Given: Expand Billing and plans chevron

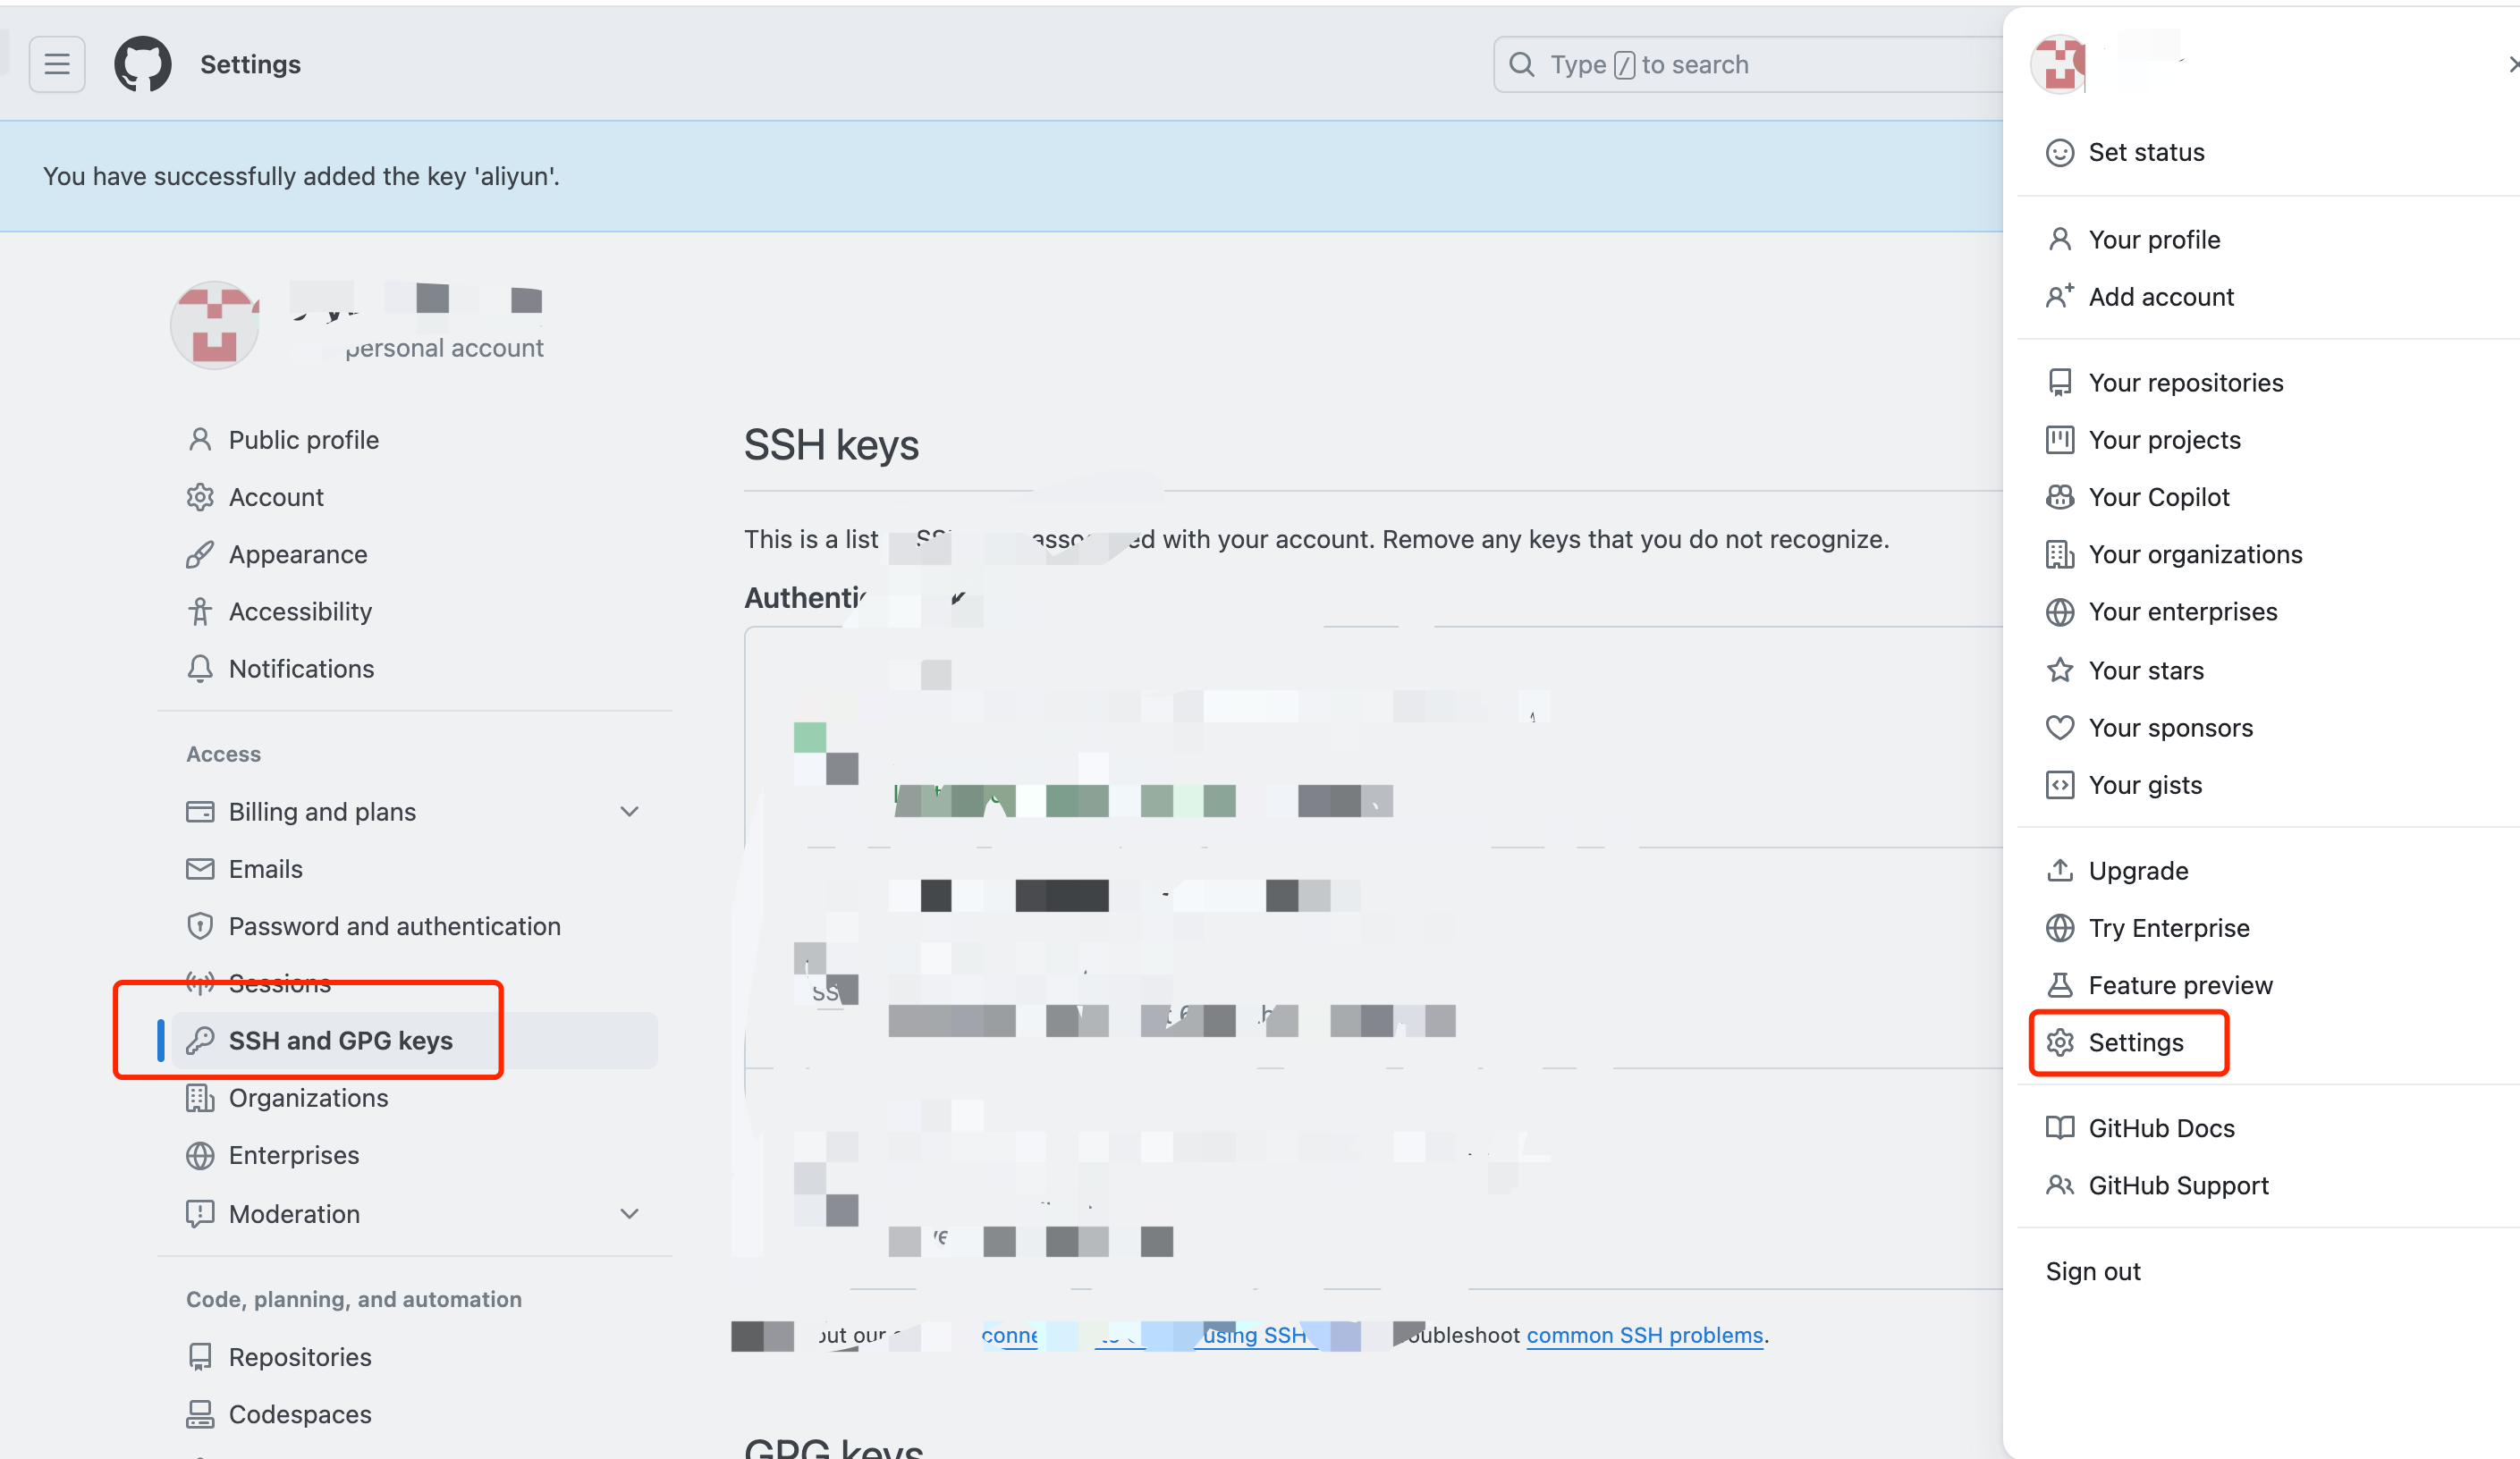Looking at the screenshot, I should click(629, 812).
